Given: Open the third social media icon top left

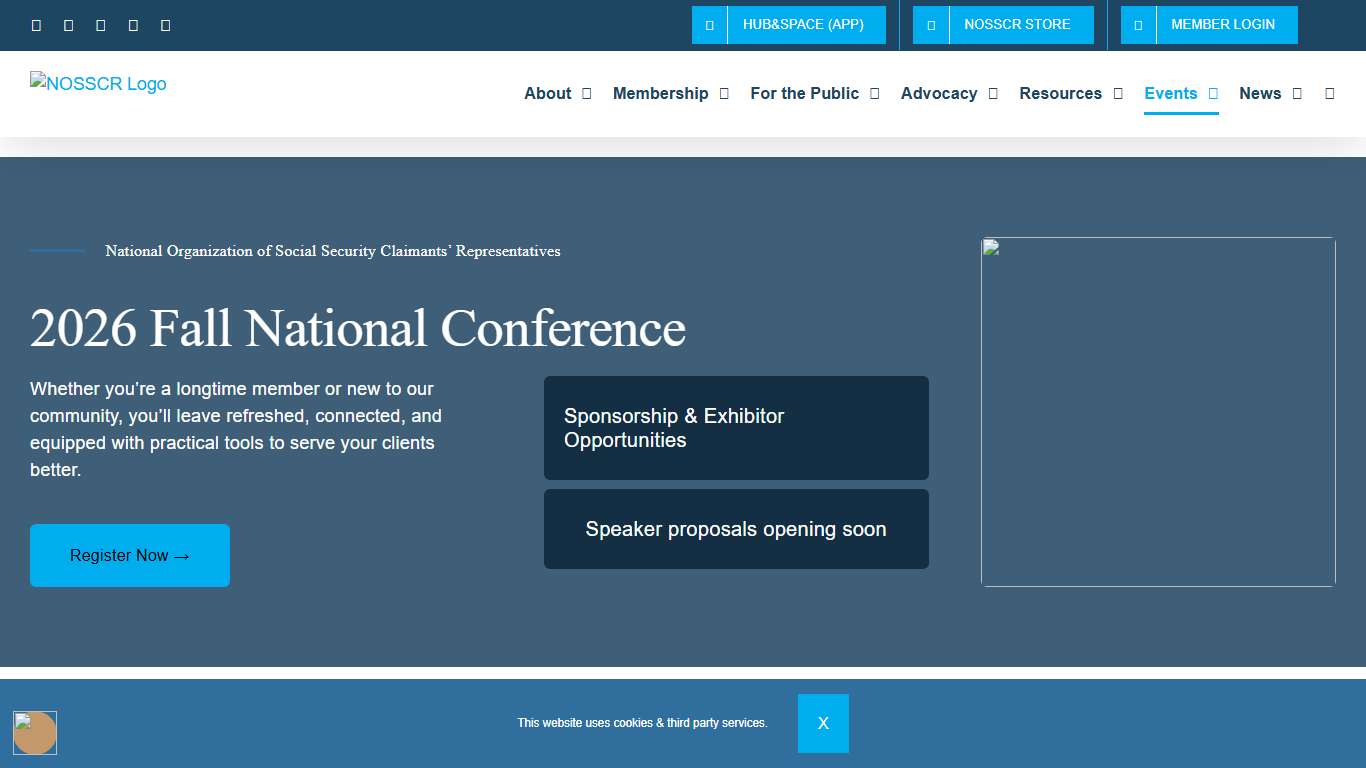Looking at the screenshot, I should [x=100, y=25].
